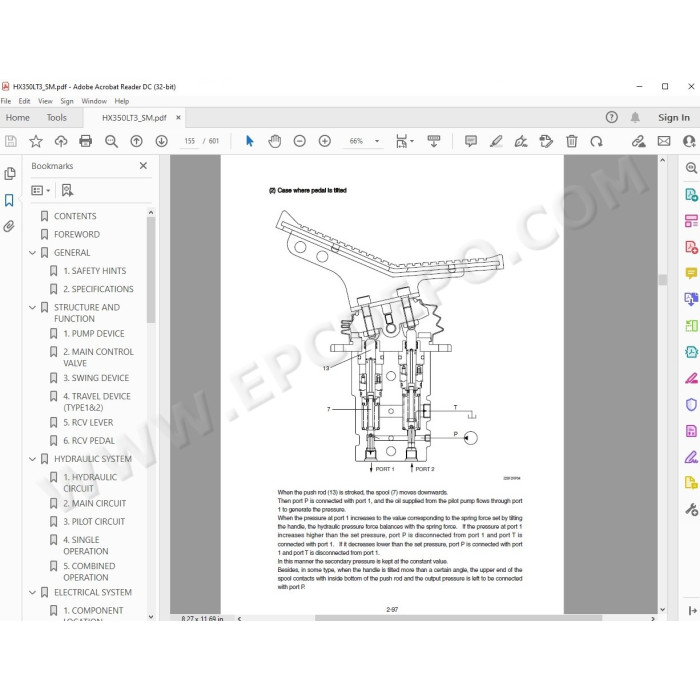Click the document vertical scrollbar thumb
Image resolution: width=700 pixels, height=700 pixels.
click(662, 279)
